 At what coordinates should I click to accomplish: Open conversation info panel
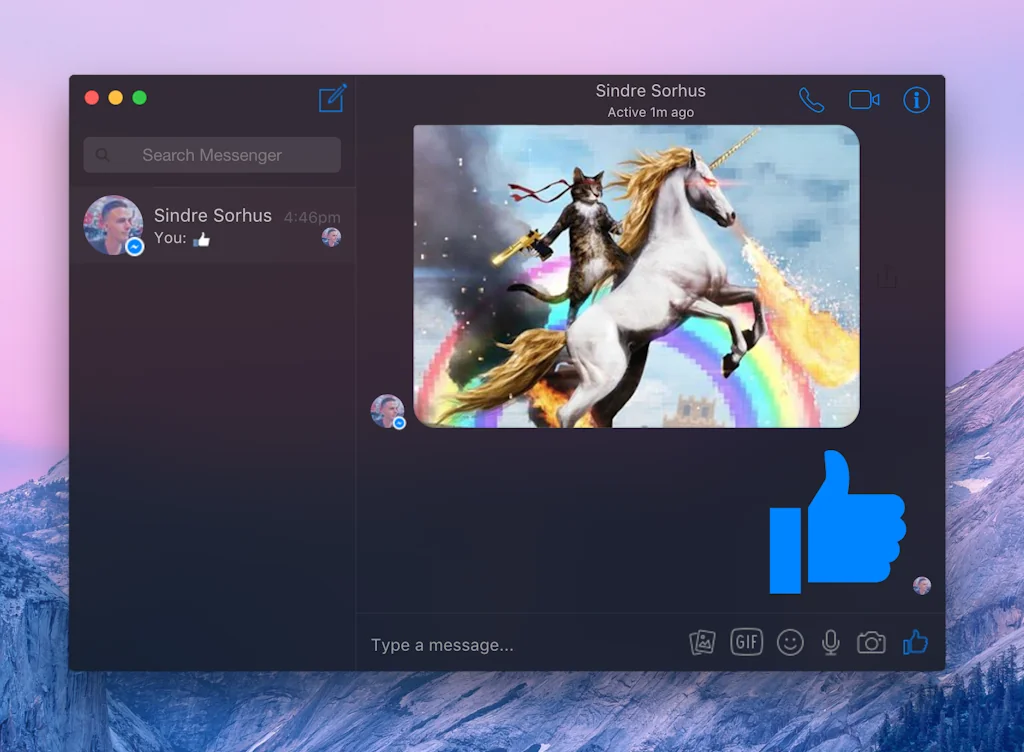click(916, 100)
